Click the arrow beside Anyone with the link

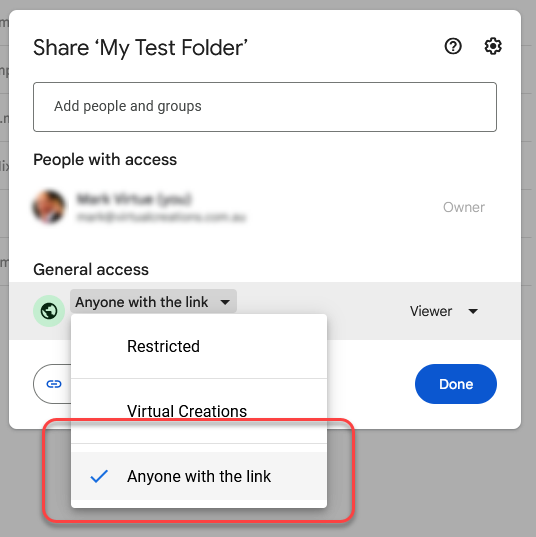point(225,302)
